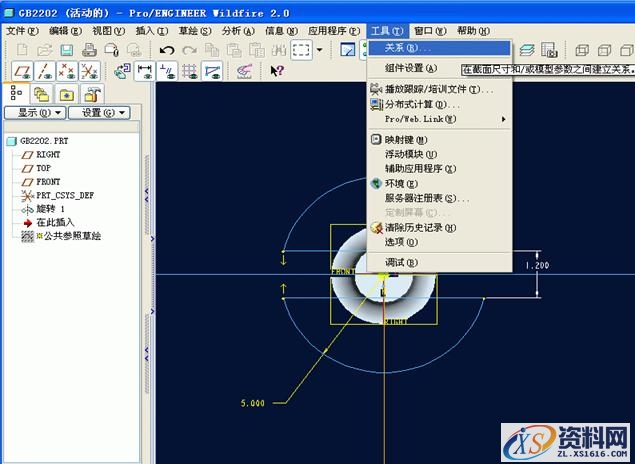The image size is (635, 464).
Task: Open the 帮助 menu
Action: point(473,31)
